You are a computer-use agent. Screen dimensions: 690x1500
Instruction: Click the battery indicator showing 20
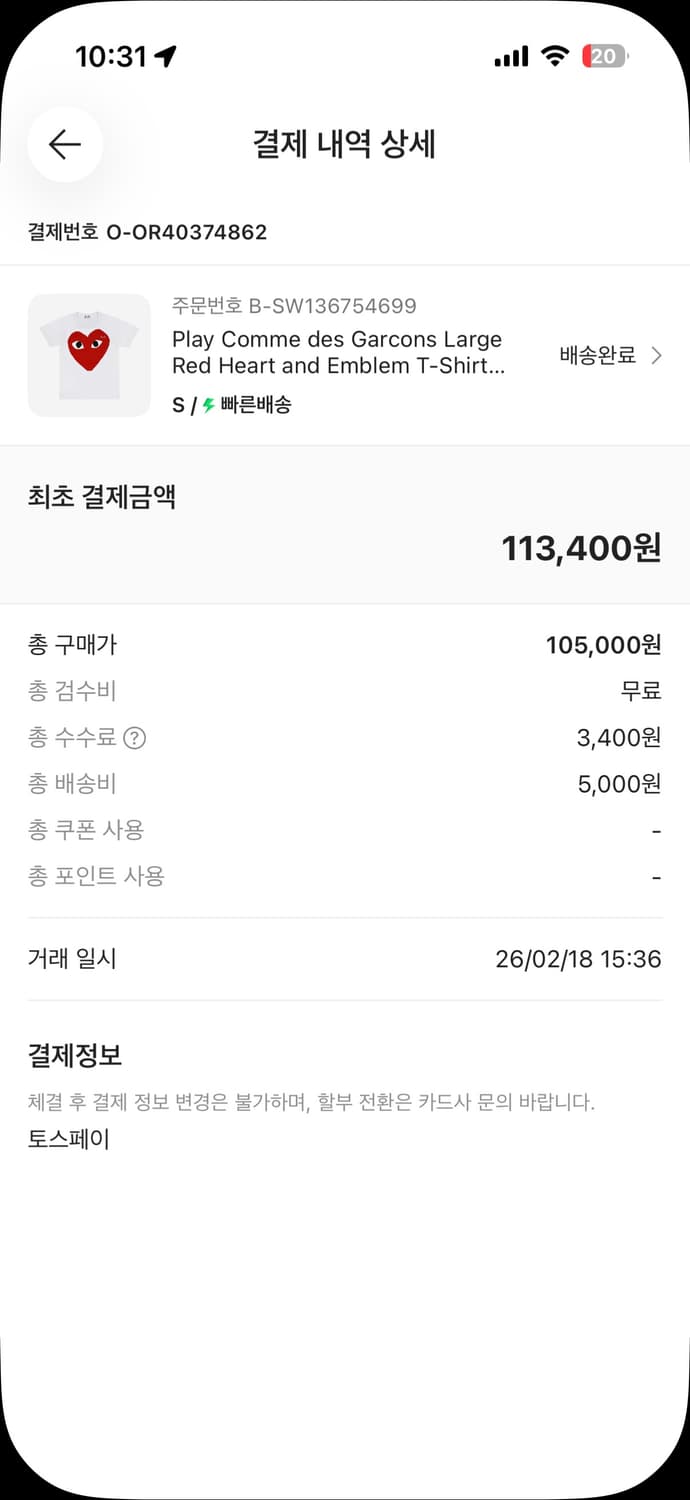603,56
